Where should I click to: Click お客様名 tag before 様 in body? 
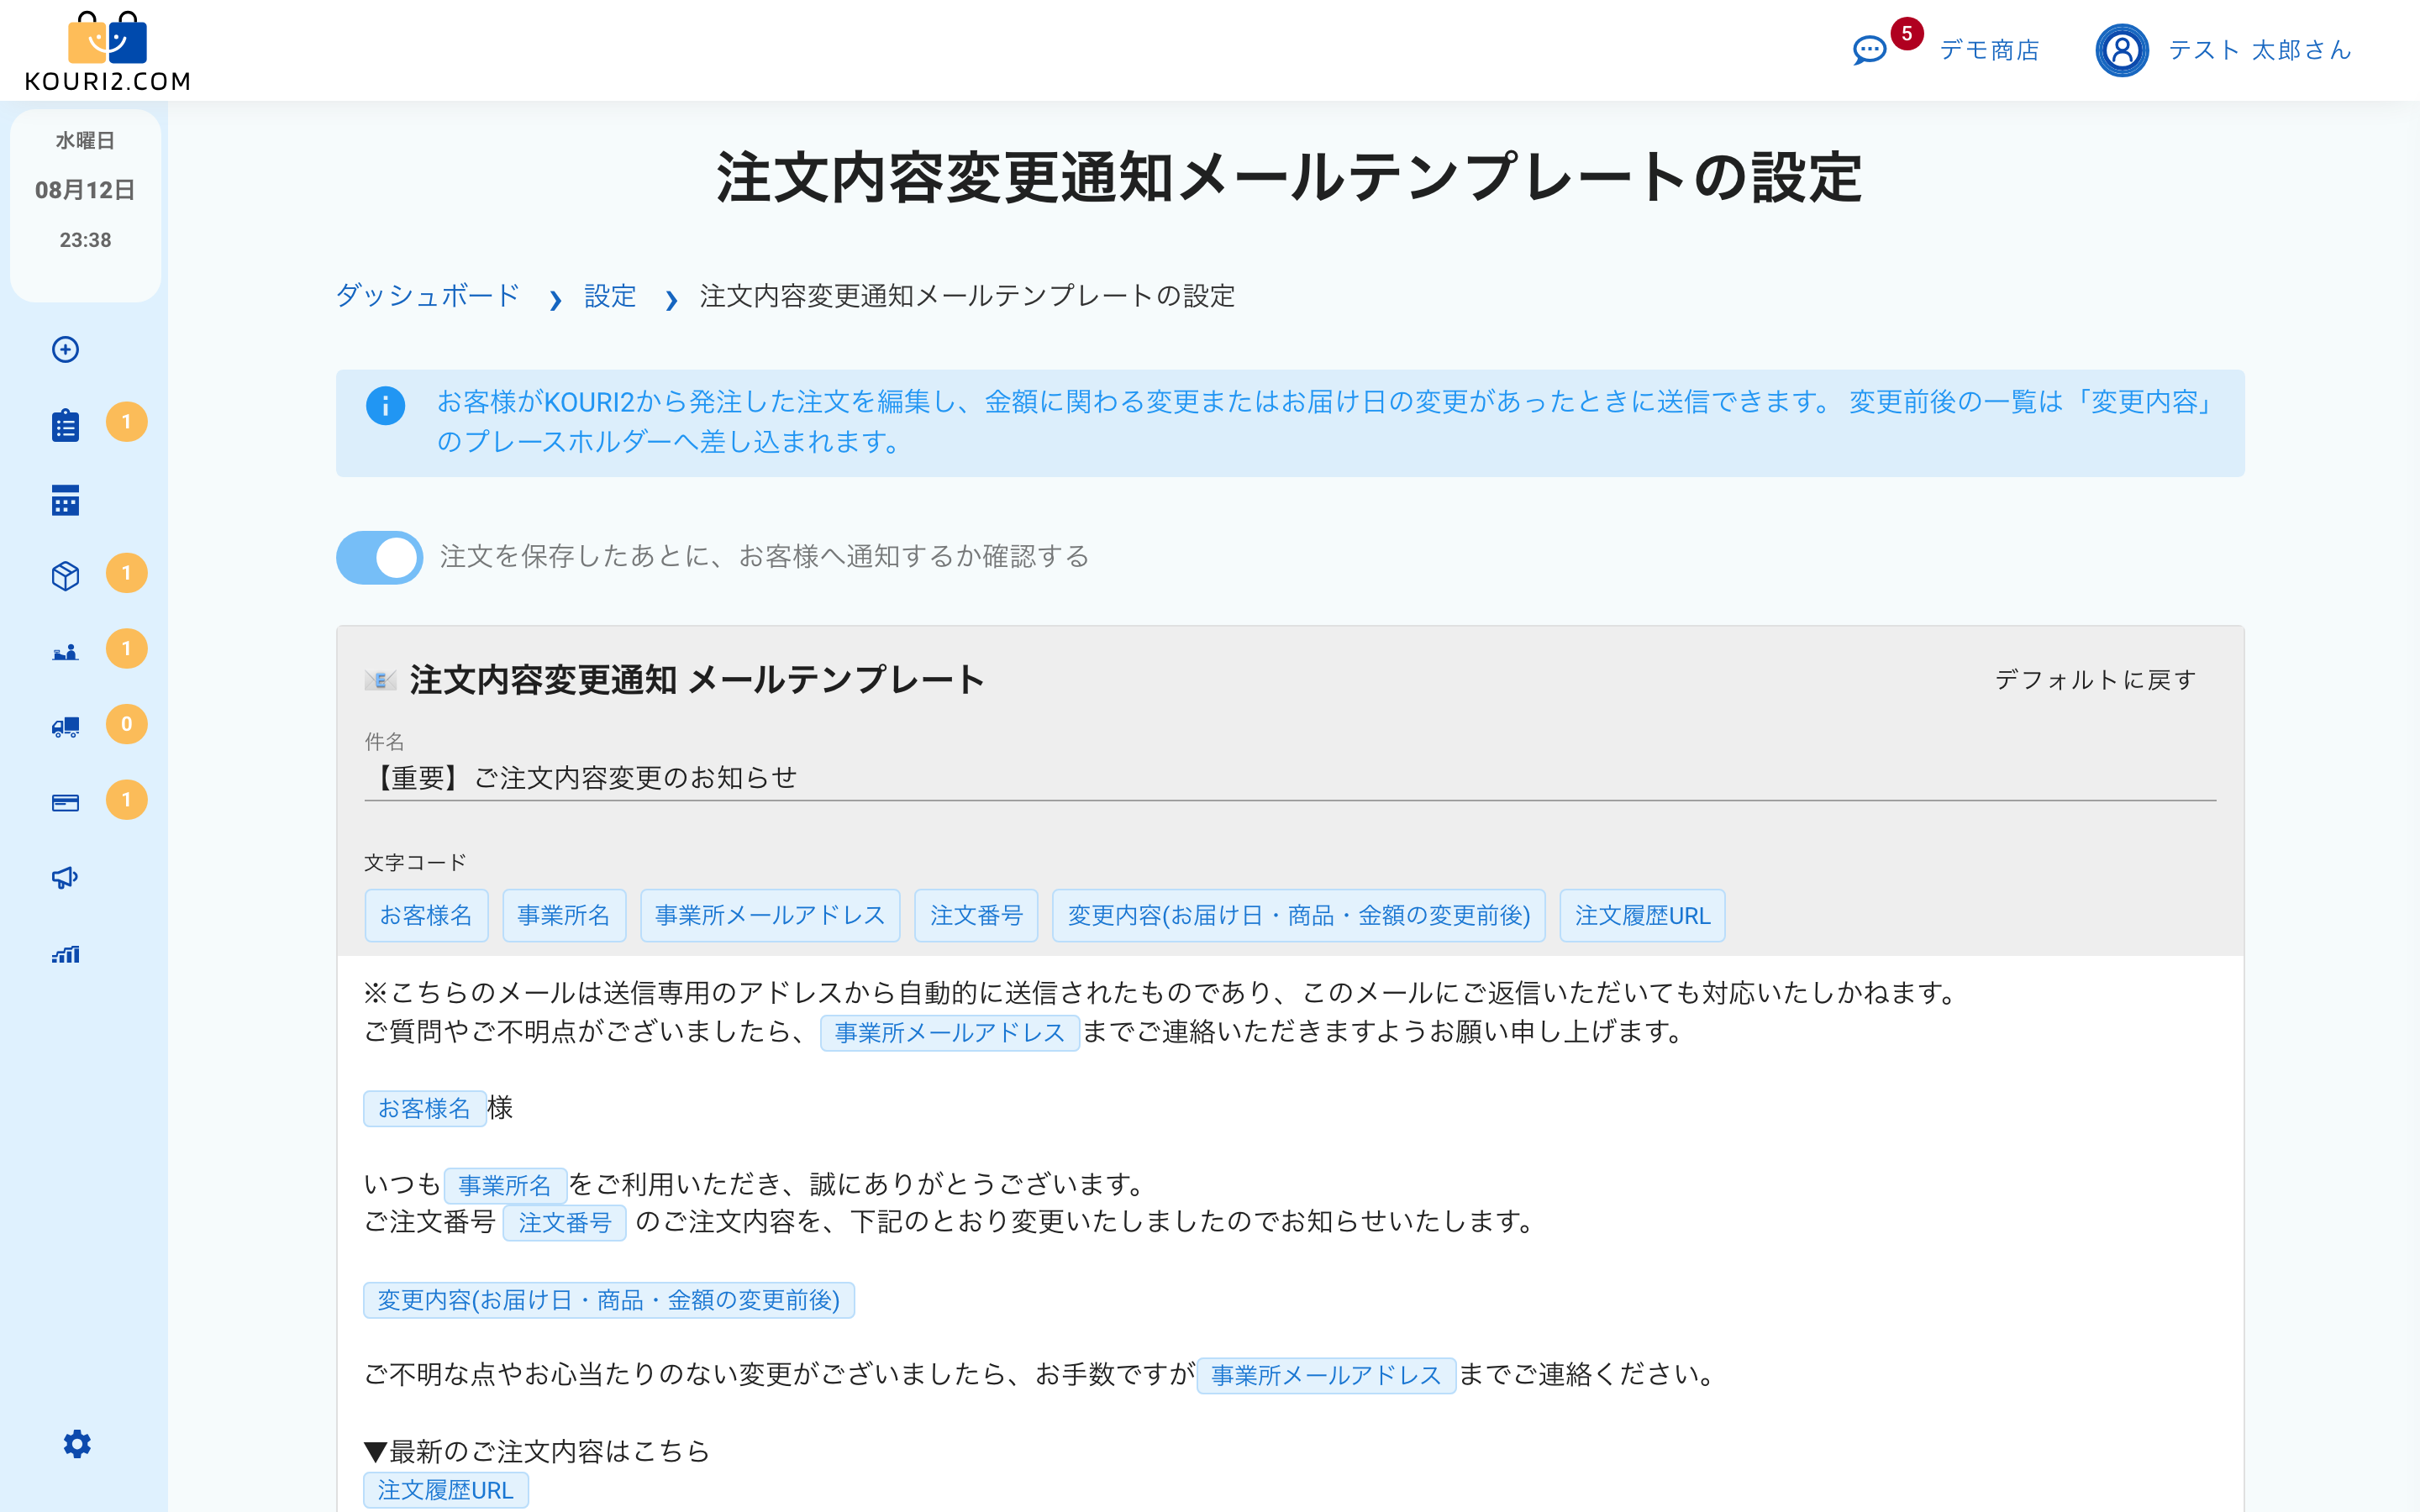pyautogui.click(x=424, y=1108)
